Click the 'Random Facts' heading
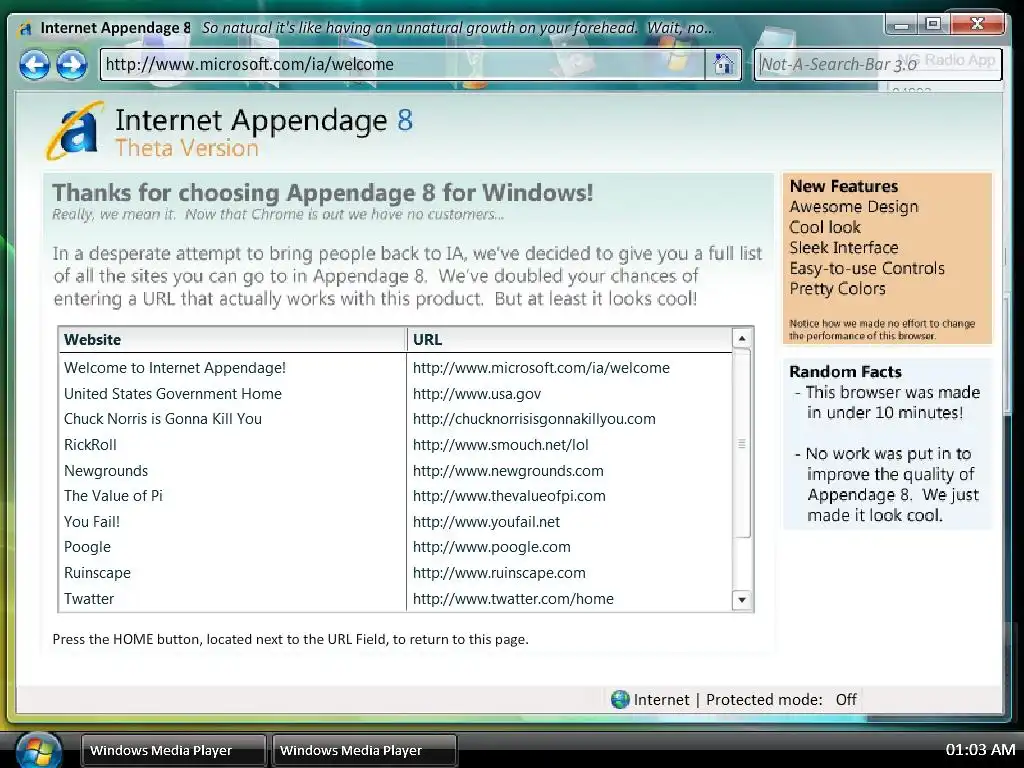The width and height of the screenshot is (1024, 768). (845, 372)
